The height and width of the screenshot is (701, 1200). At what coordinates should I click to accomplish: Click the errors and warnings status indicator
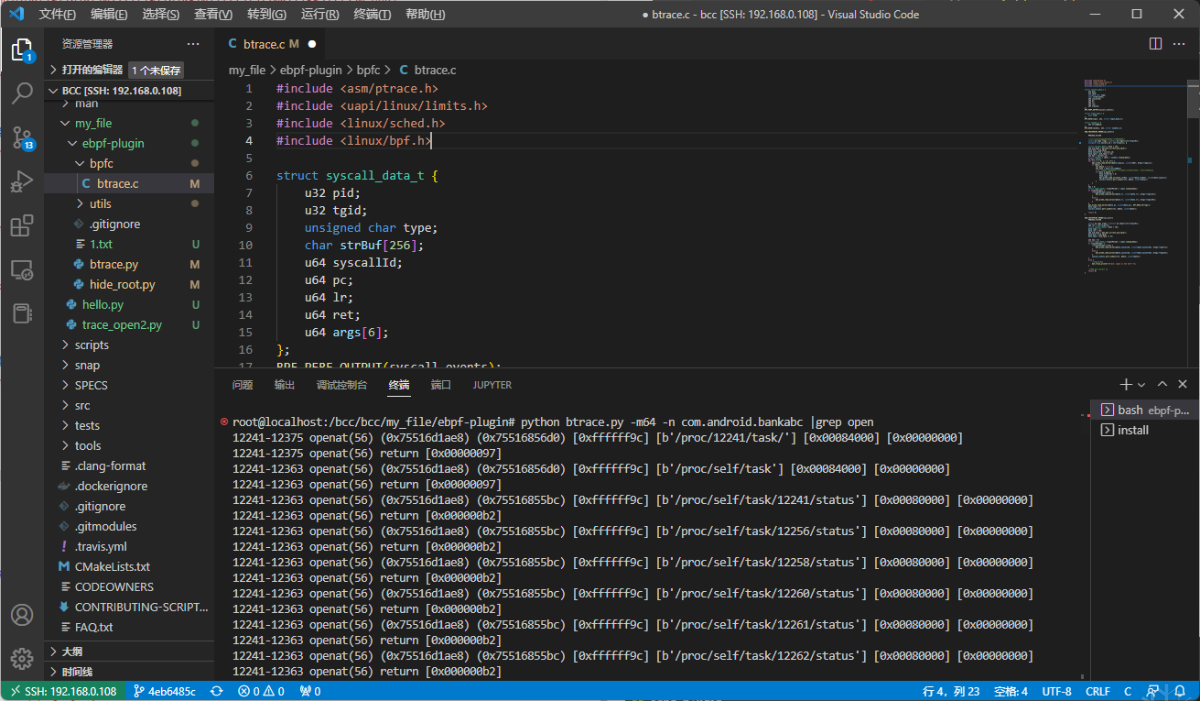pyautogui.click(x=261, y=691)
